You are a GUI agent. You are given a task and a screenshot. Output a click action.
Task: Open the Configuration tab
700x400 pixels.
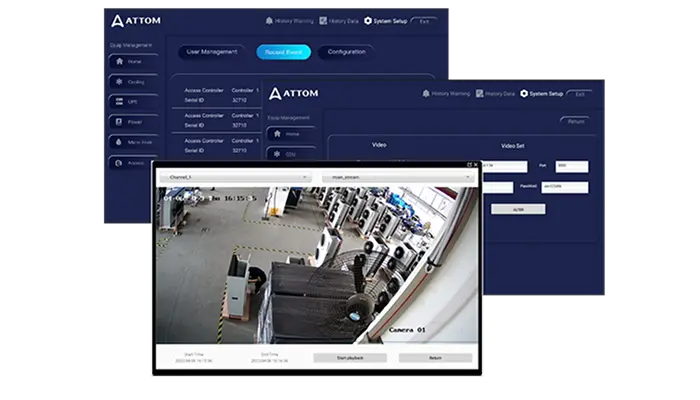(x=346, y=52)
